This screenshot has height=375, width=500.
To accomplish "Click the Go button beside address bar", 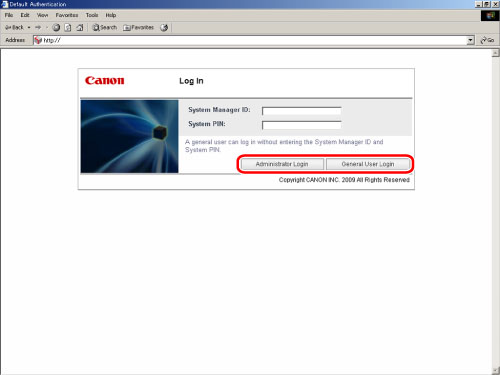I will point(487,40).
